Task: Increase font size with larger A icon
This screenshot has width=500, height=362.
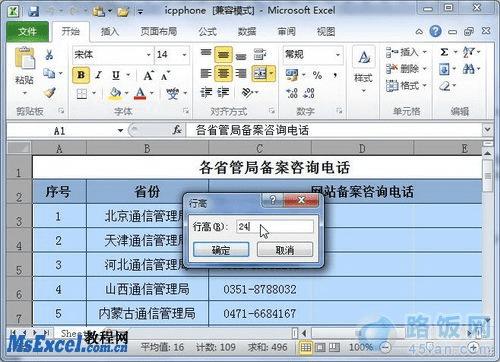Action: [148, 75]
